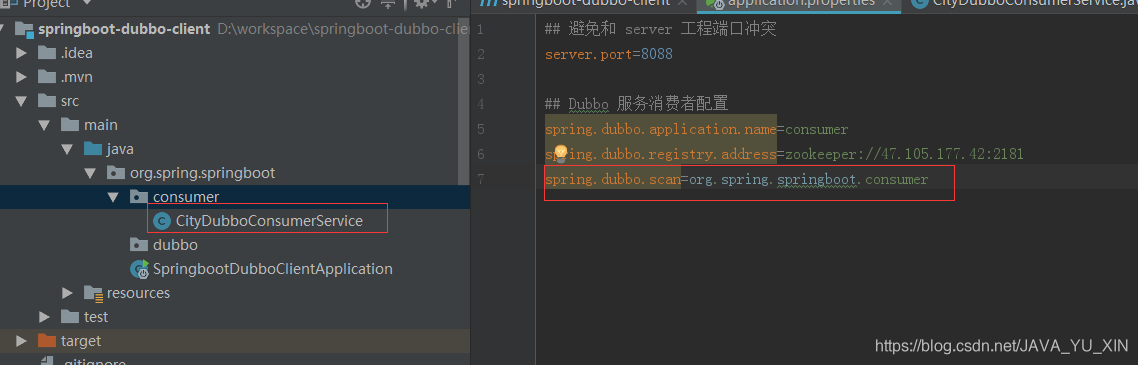Click line number 3 in the gutter
The width and height of the screenshot is (1138, 365).
point(481,79)
